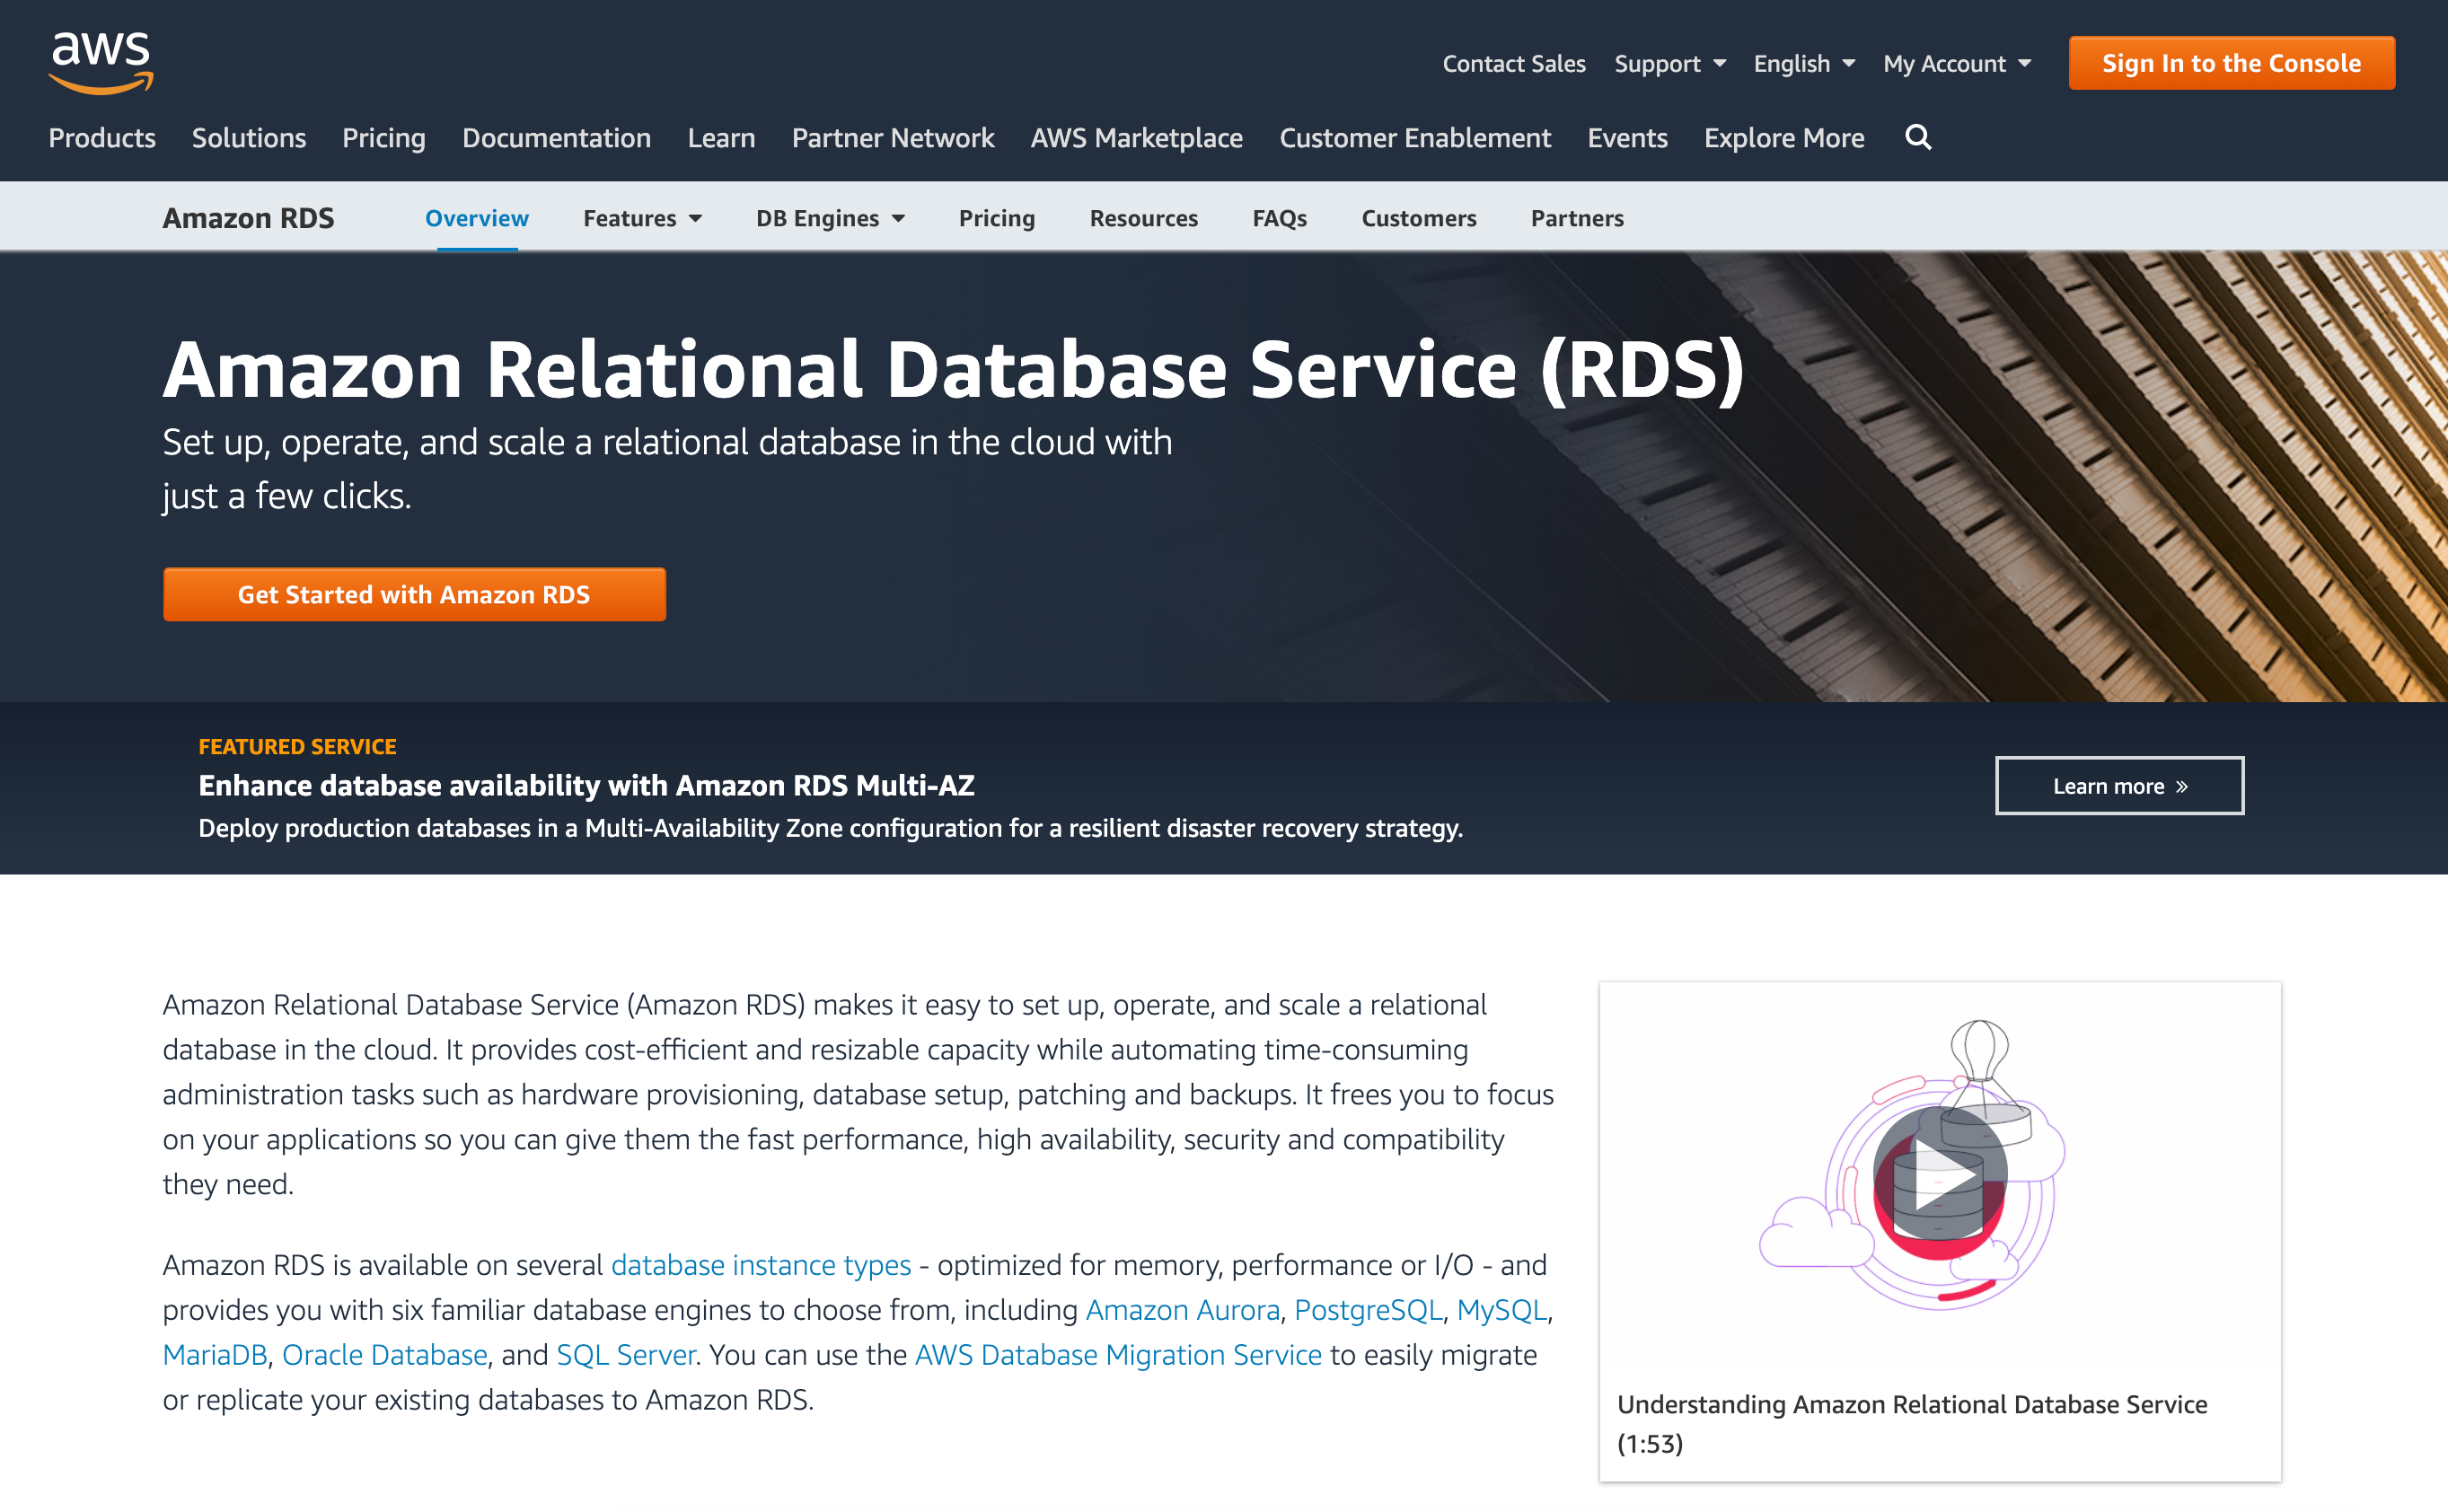Open the Amazon Aurora link
The height and width of the screenshot is (1512, 2448).
click(x=1182, y=1310)
